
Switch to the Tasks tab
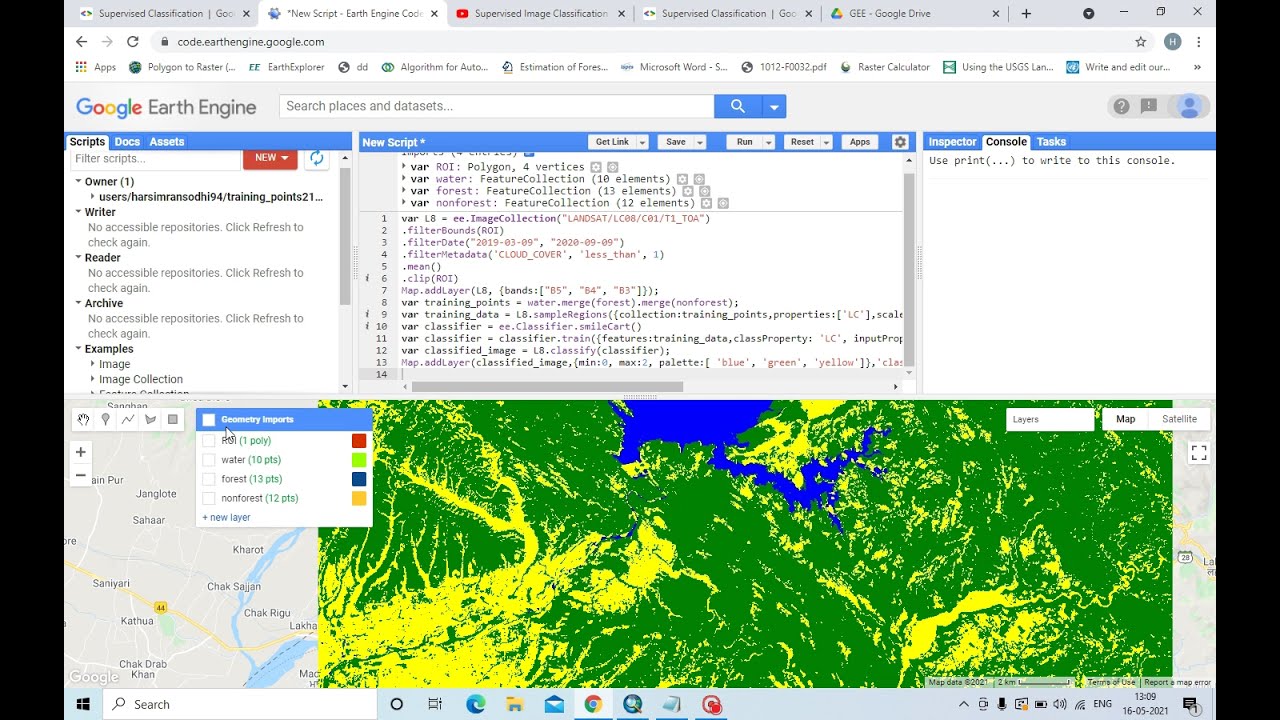(x=1051, y=142)
